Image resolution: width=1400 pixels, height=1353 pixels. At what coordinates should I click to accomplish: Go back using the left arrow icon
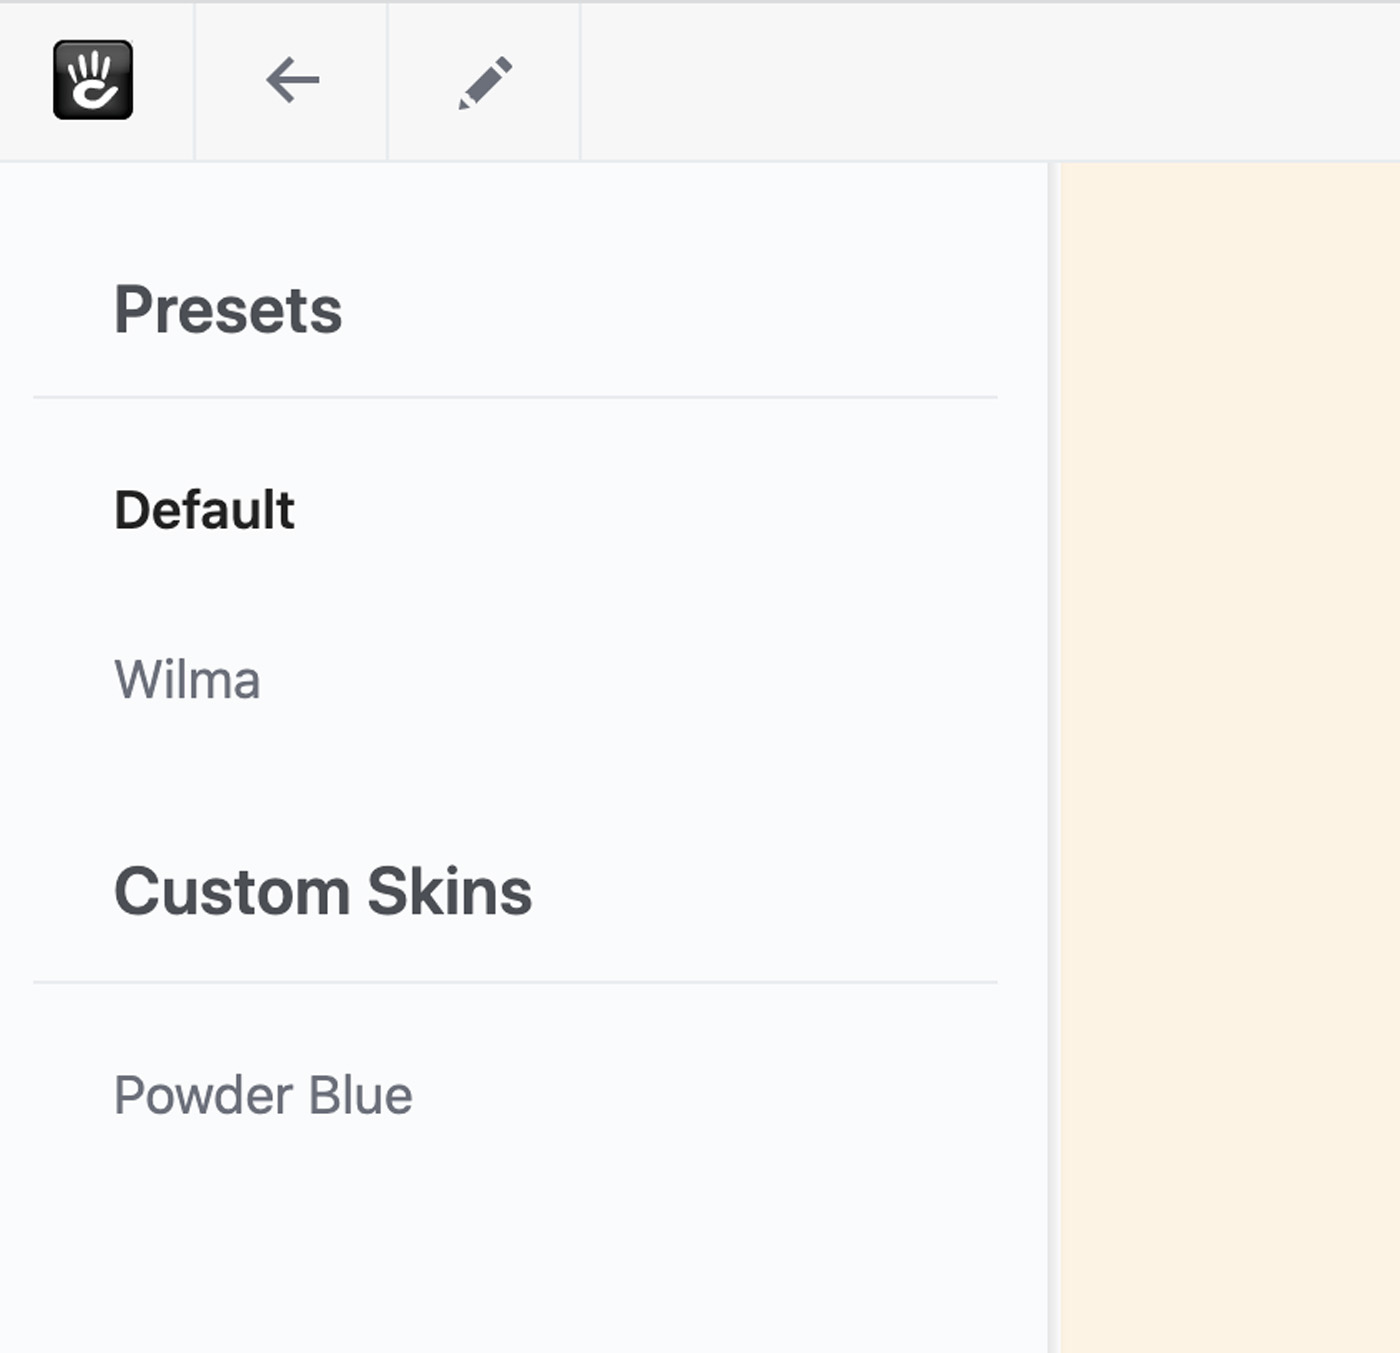point(292,80)
